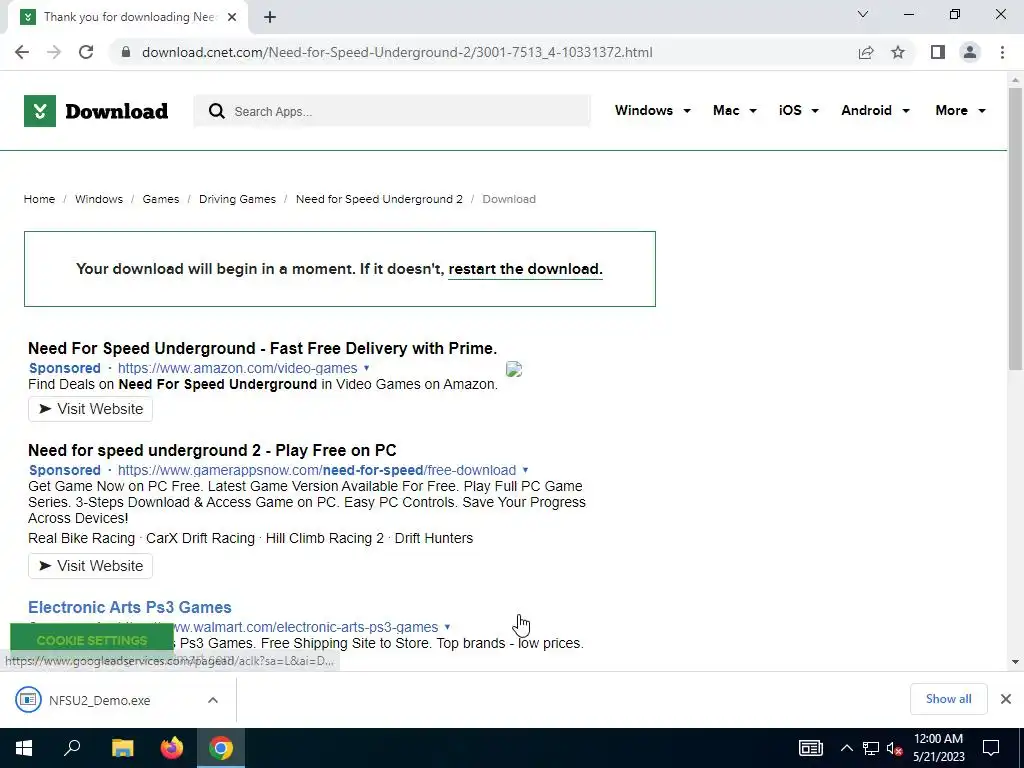The height and width of the screenshot is (768, 1024).
Task: Open the Games breadcrumb link
Action: point(161,199)
